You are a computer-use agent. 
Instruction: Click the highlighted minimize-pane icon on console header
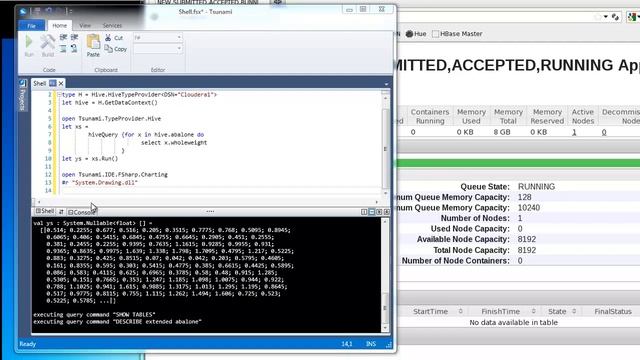click(372, 212)
